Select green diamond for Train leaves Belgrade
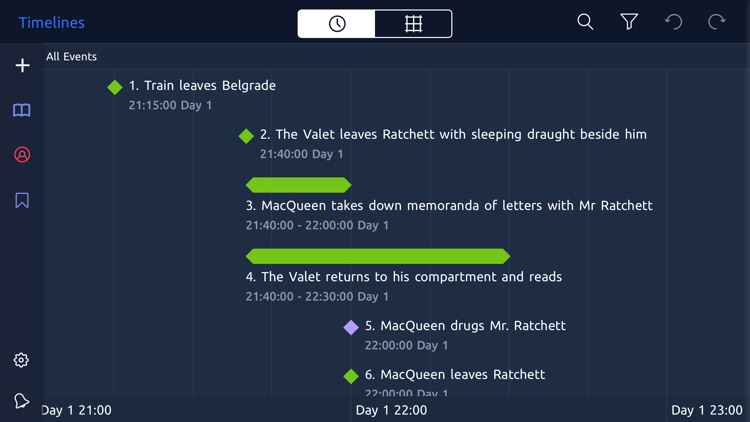750x422 pixels. pos(115,87)
